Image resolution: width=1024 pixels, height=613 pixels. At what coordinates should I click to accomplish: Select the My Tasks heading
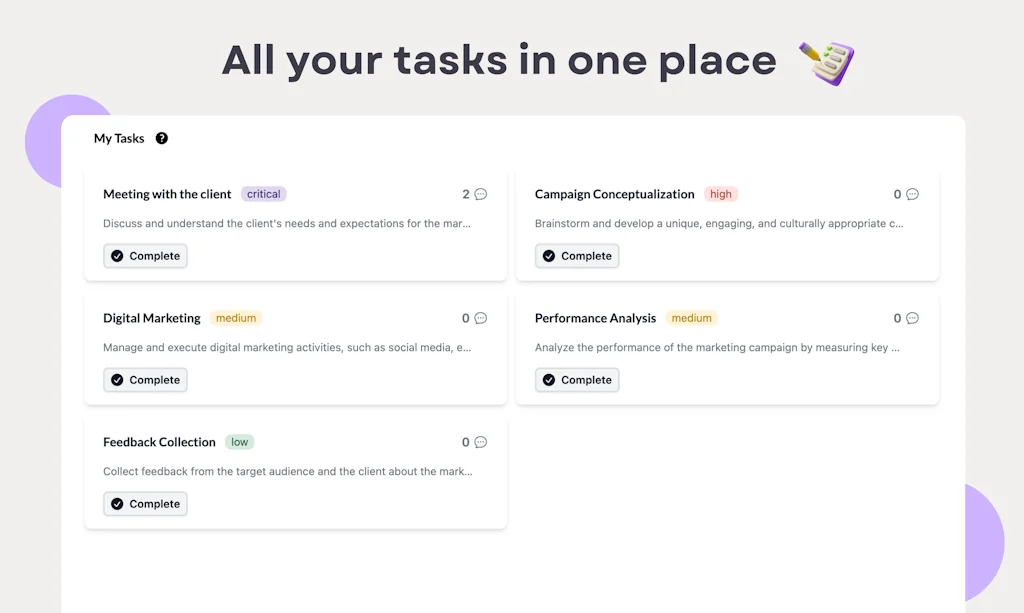pyautogui.click(x=119, y=139)
